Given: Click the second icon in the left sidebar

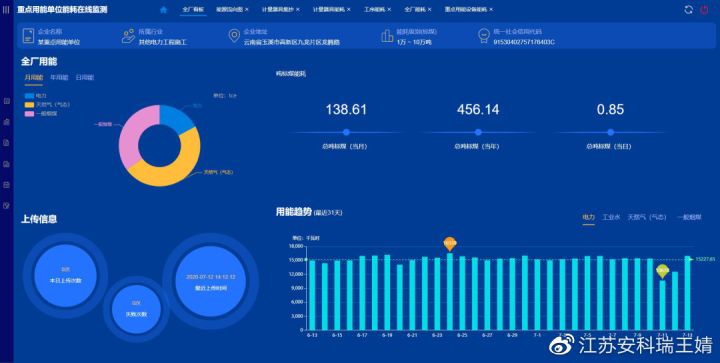Looking at the screenshot, I should pos(6,122).
